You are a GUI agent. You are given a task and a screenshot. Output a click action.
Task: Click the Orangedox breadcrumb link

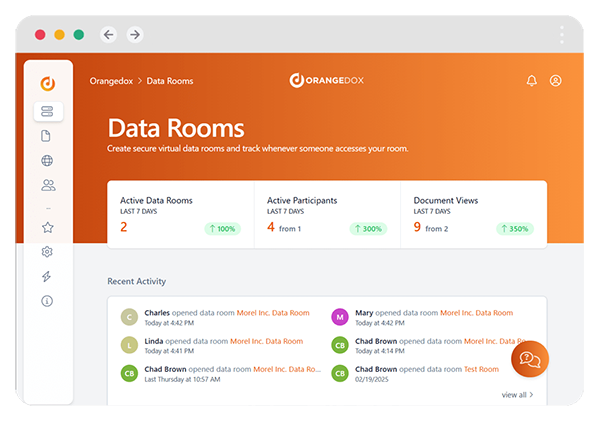[x=111, y=81]
